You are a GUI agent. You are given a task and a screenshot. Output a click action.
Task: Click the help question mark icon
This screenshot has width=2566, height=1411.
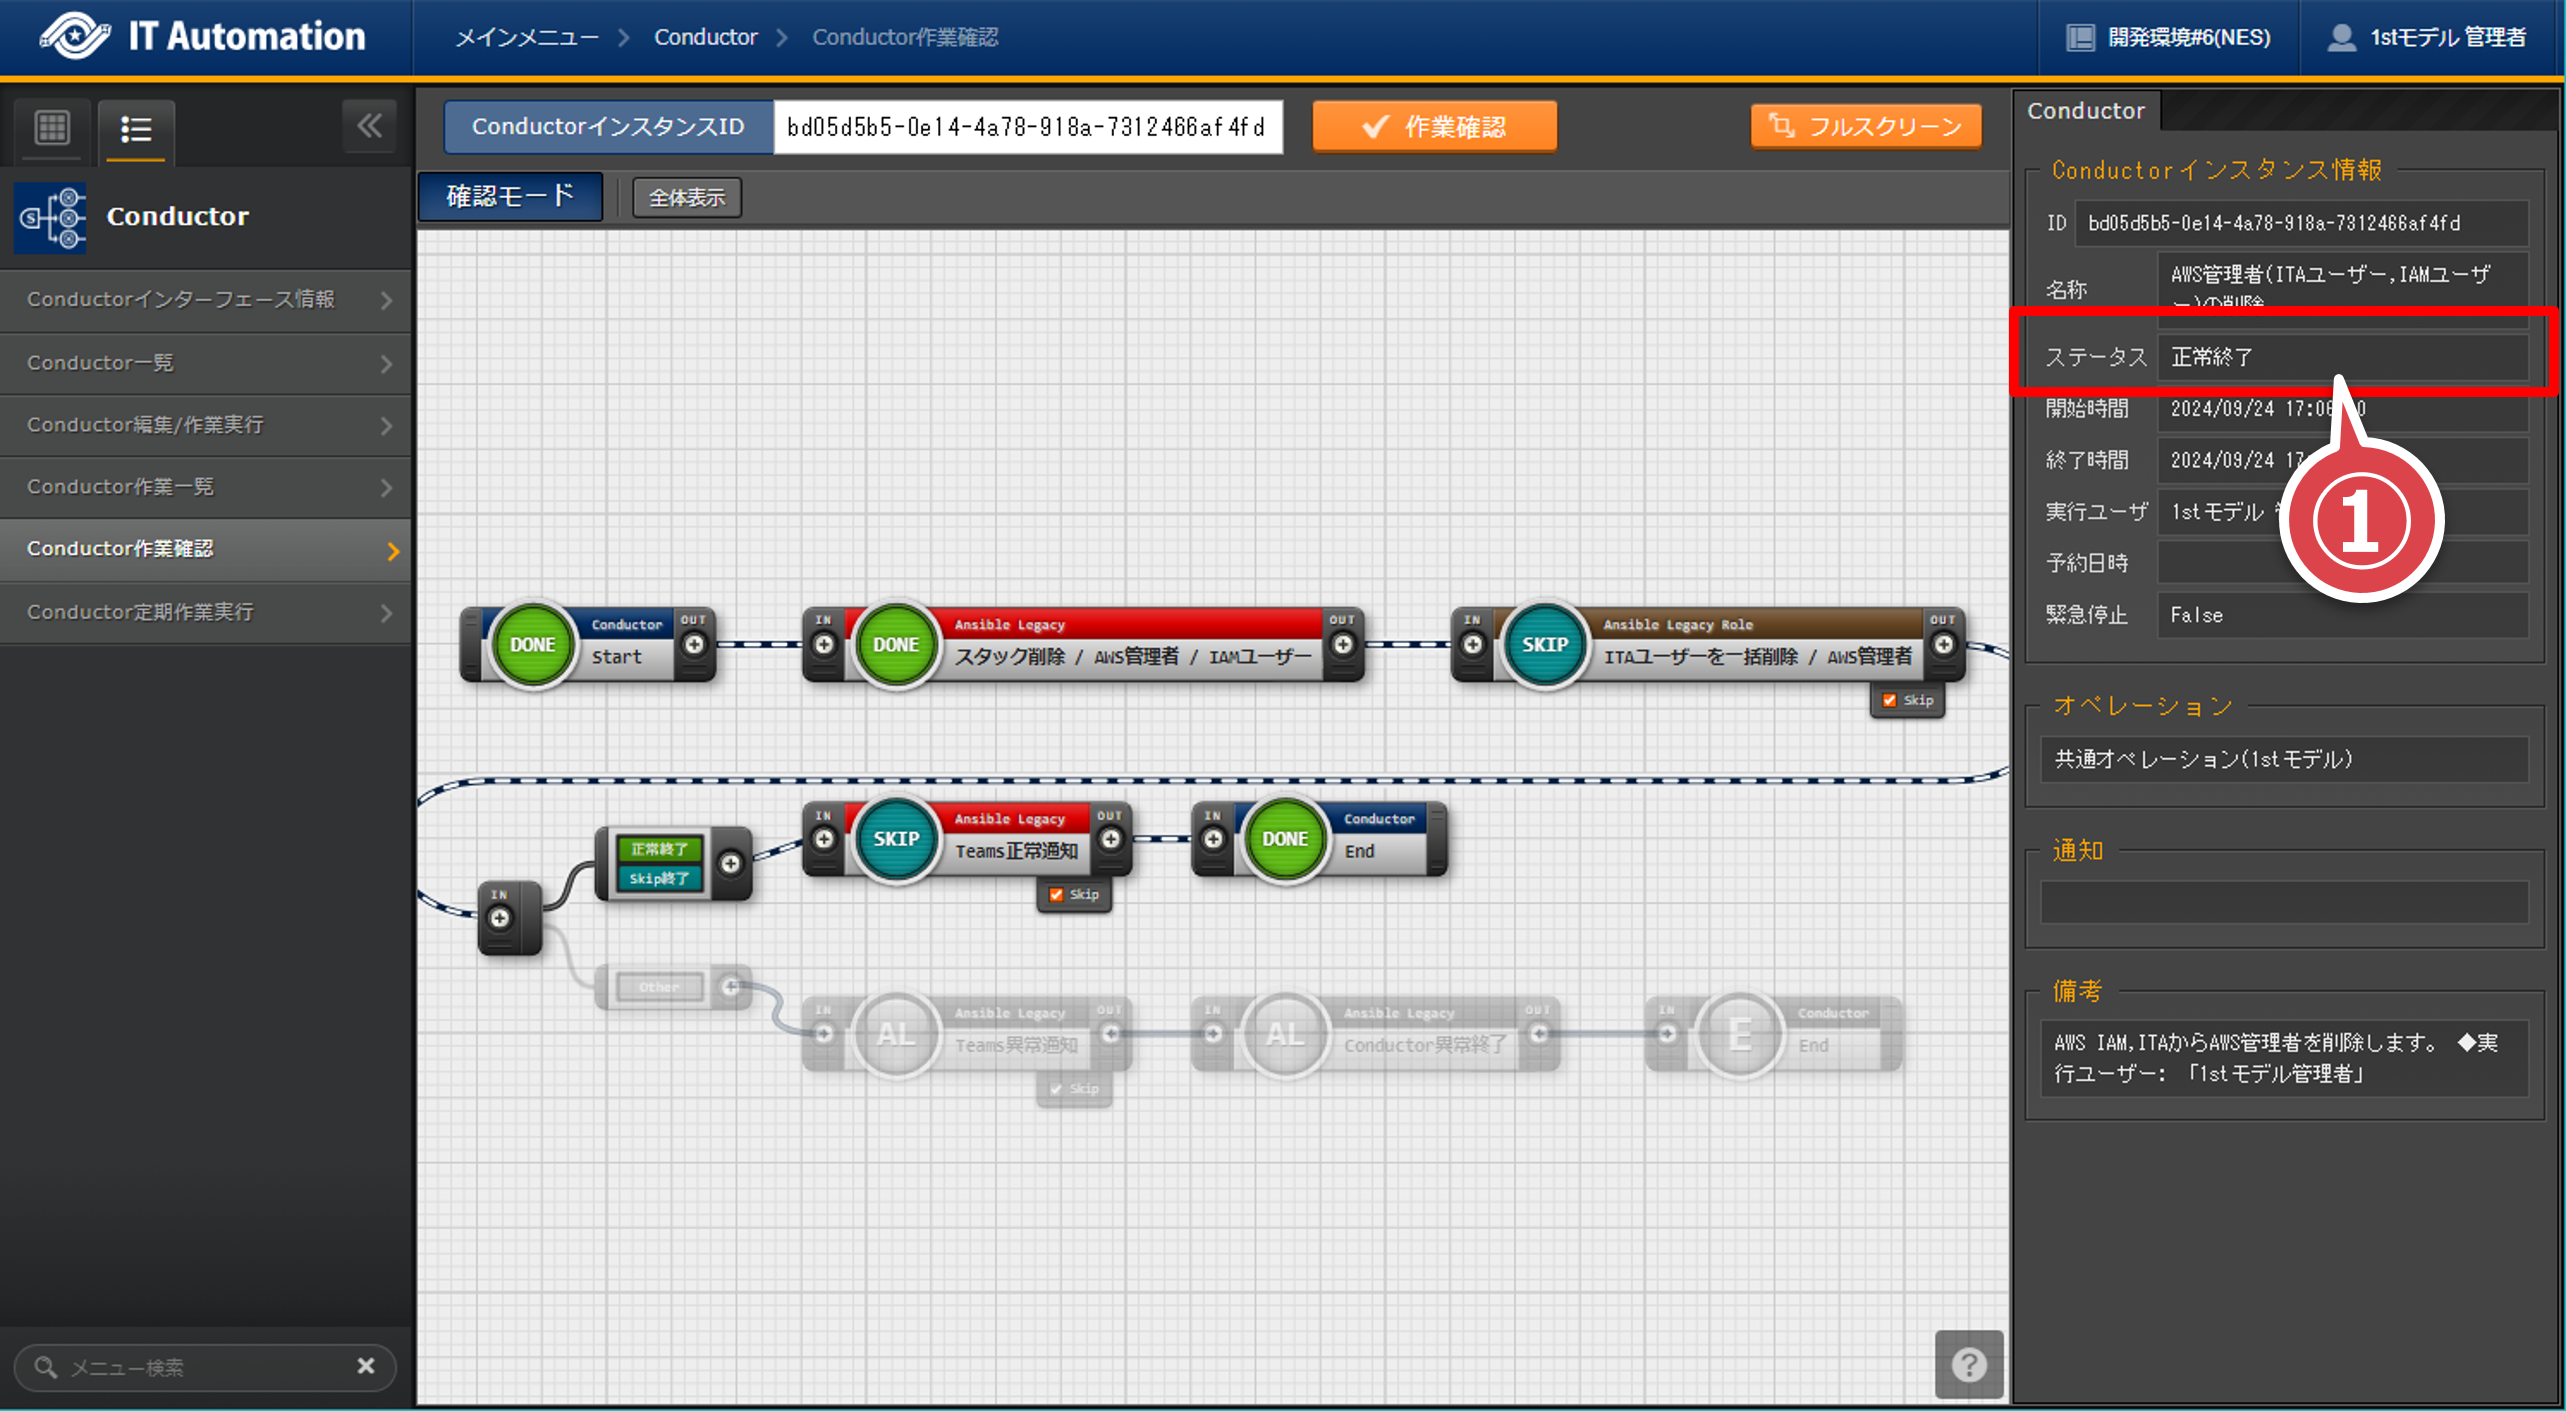click(1968, 1364)
